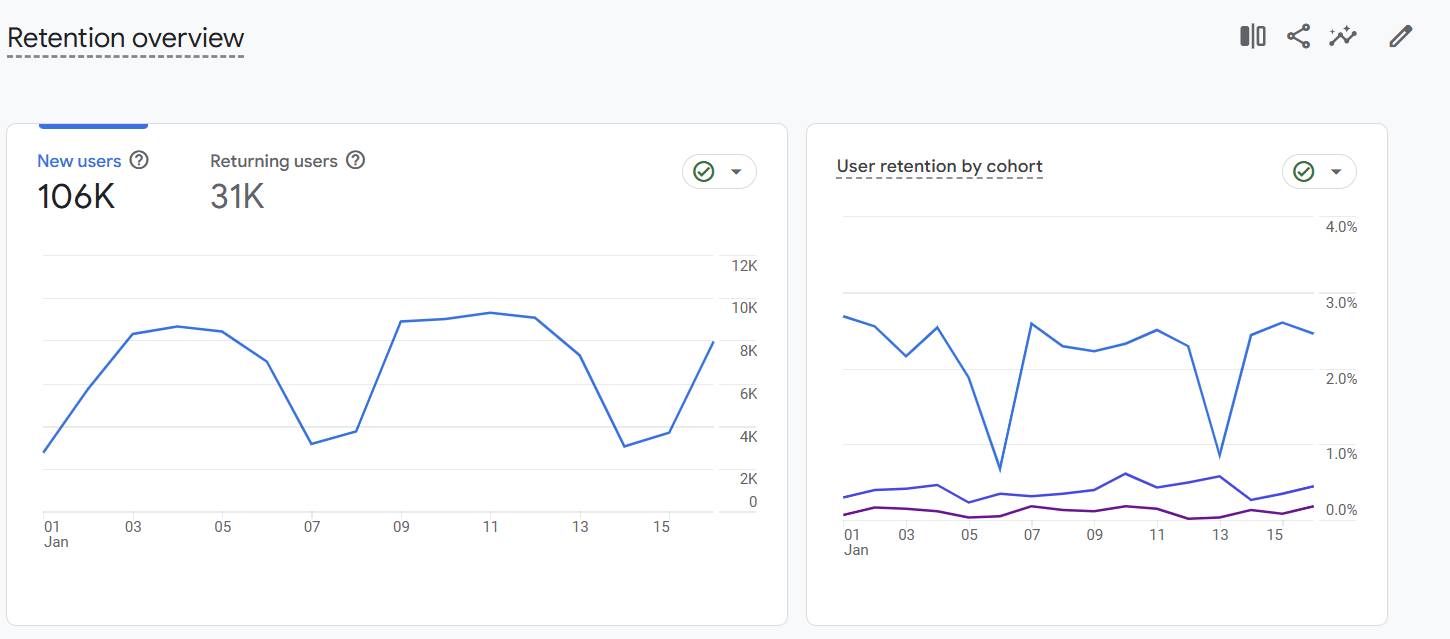Click the 01 Jan axis label on users chart
This screenshot has height=639, width=1450.
[56, 533]
